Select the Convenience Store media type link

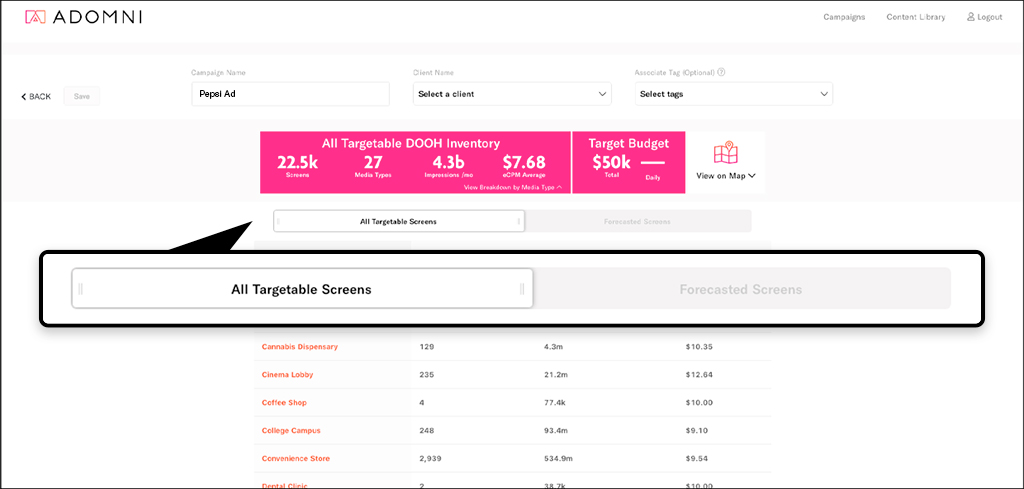pyautogui.click(x=295, y=459)
